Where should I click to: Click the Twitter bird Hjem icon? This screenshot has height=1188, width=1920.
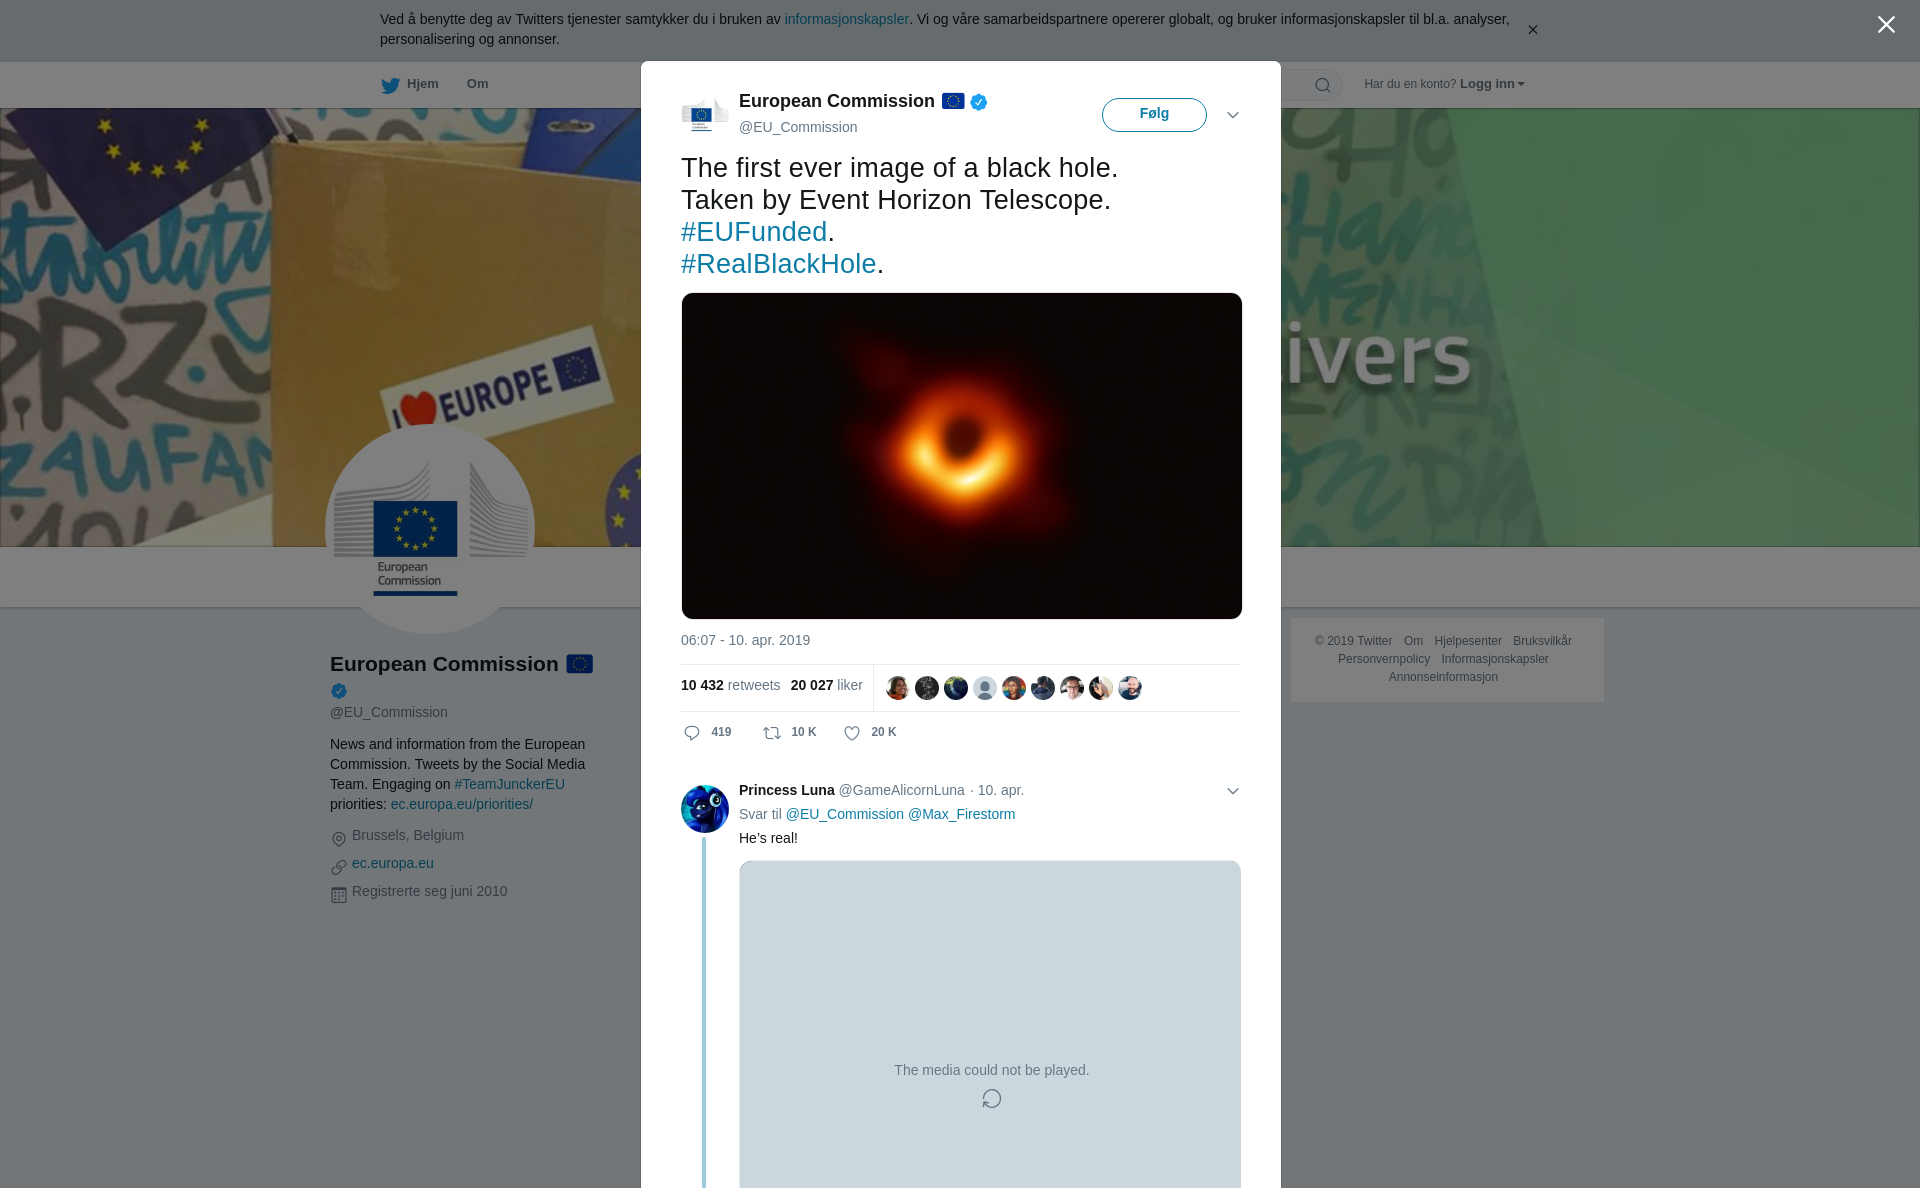coord(390,85)
